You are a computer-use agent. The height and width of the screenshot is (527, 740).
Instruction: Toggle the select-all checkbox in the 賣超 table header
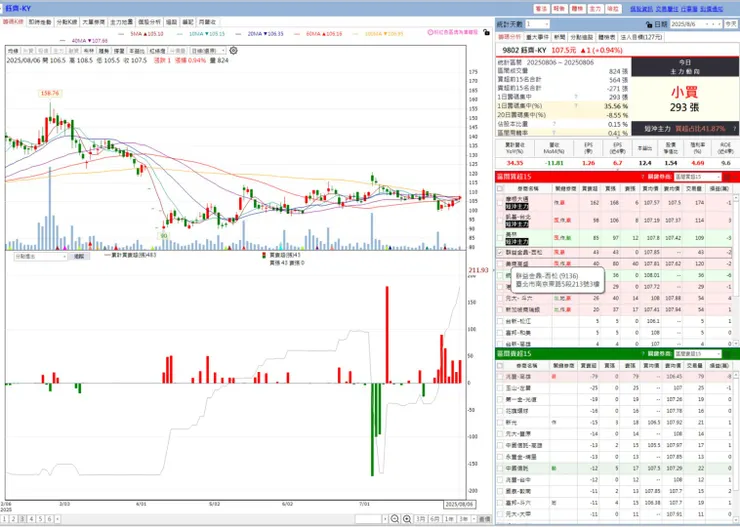coord(500,366)
